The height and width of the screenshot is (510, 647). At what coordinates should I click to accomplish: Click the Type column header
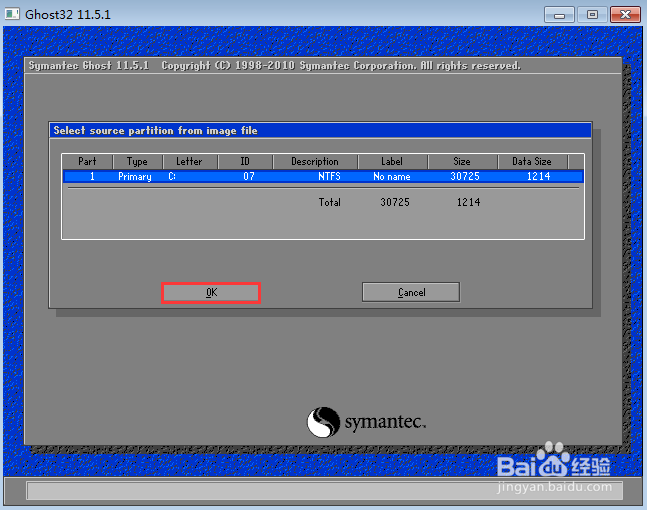tap(137, 161)
